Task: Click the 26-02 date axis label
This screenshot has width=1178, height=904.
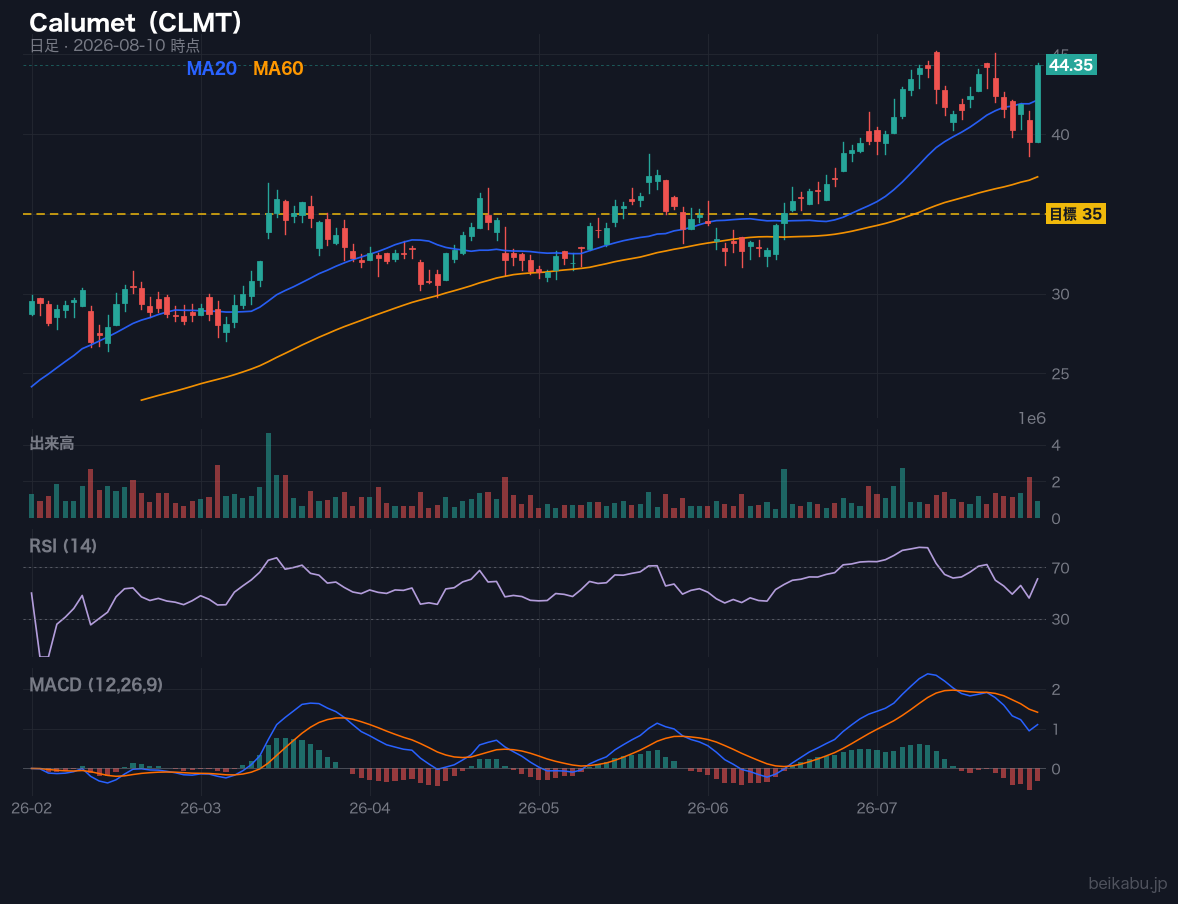Action: [x=32, y=809]
